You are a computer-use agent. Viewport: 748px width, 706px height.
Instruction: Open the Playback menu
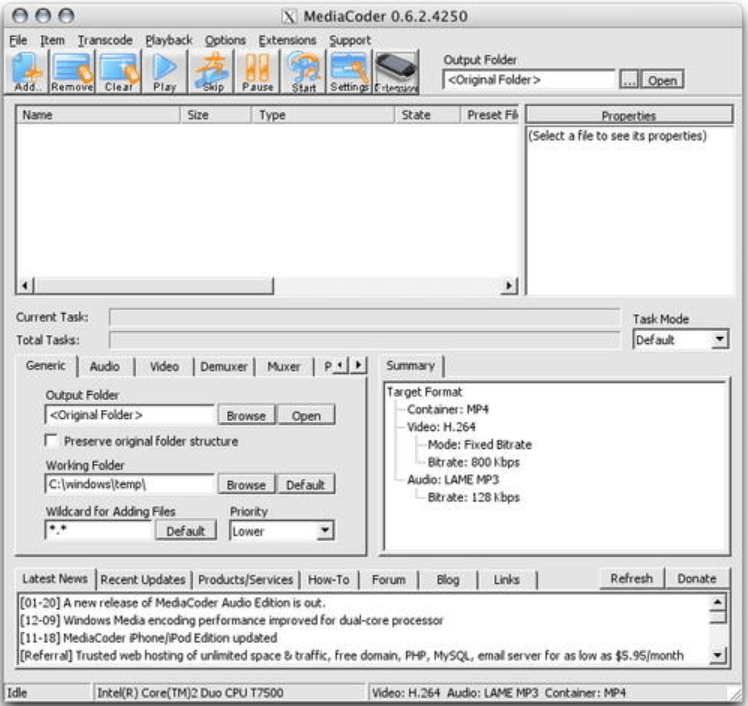pyautogui.click(x=168, y=40)
